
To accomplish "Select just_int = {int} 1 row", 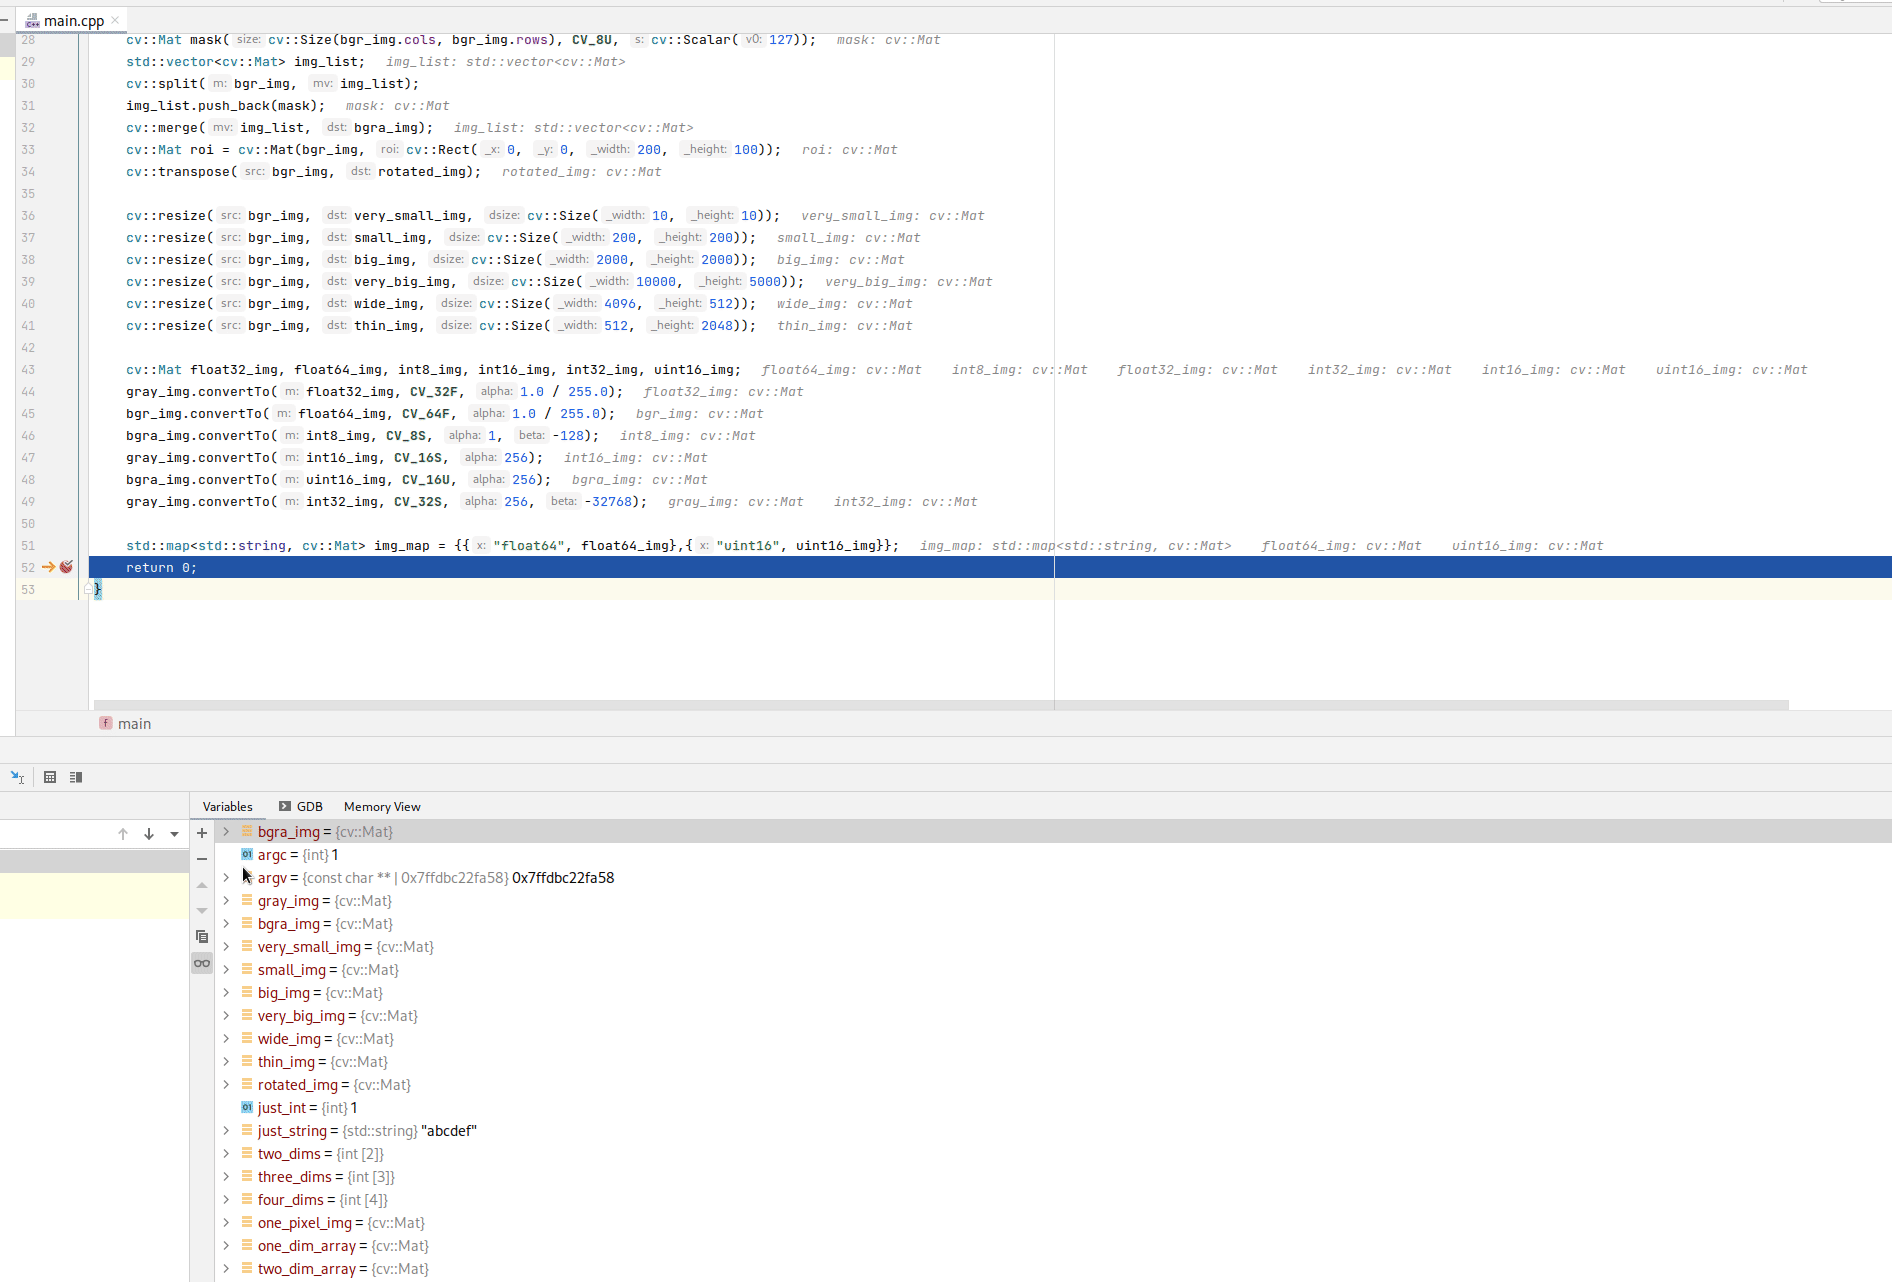I will click(1053, 1107).
